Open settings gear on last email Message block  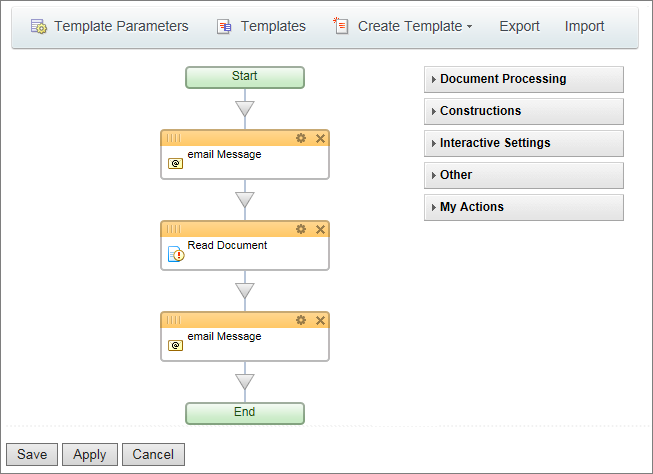[x=301, y=320]
